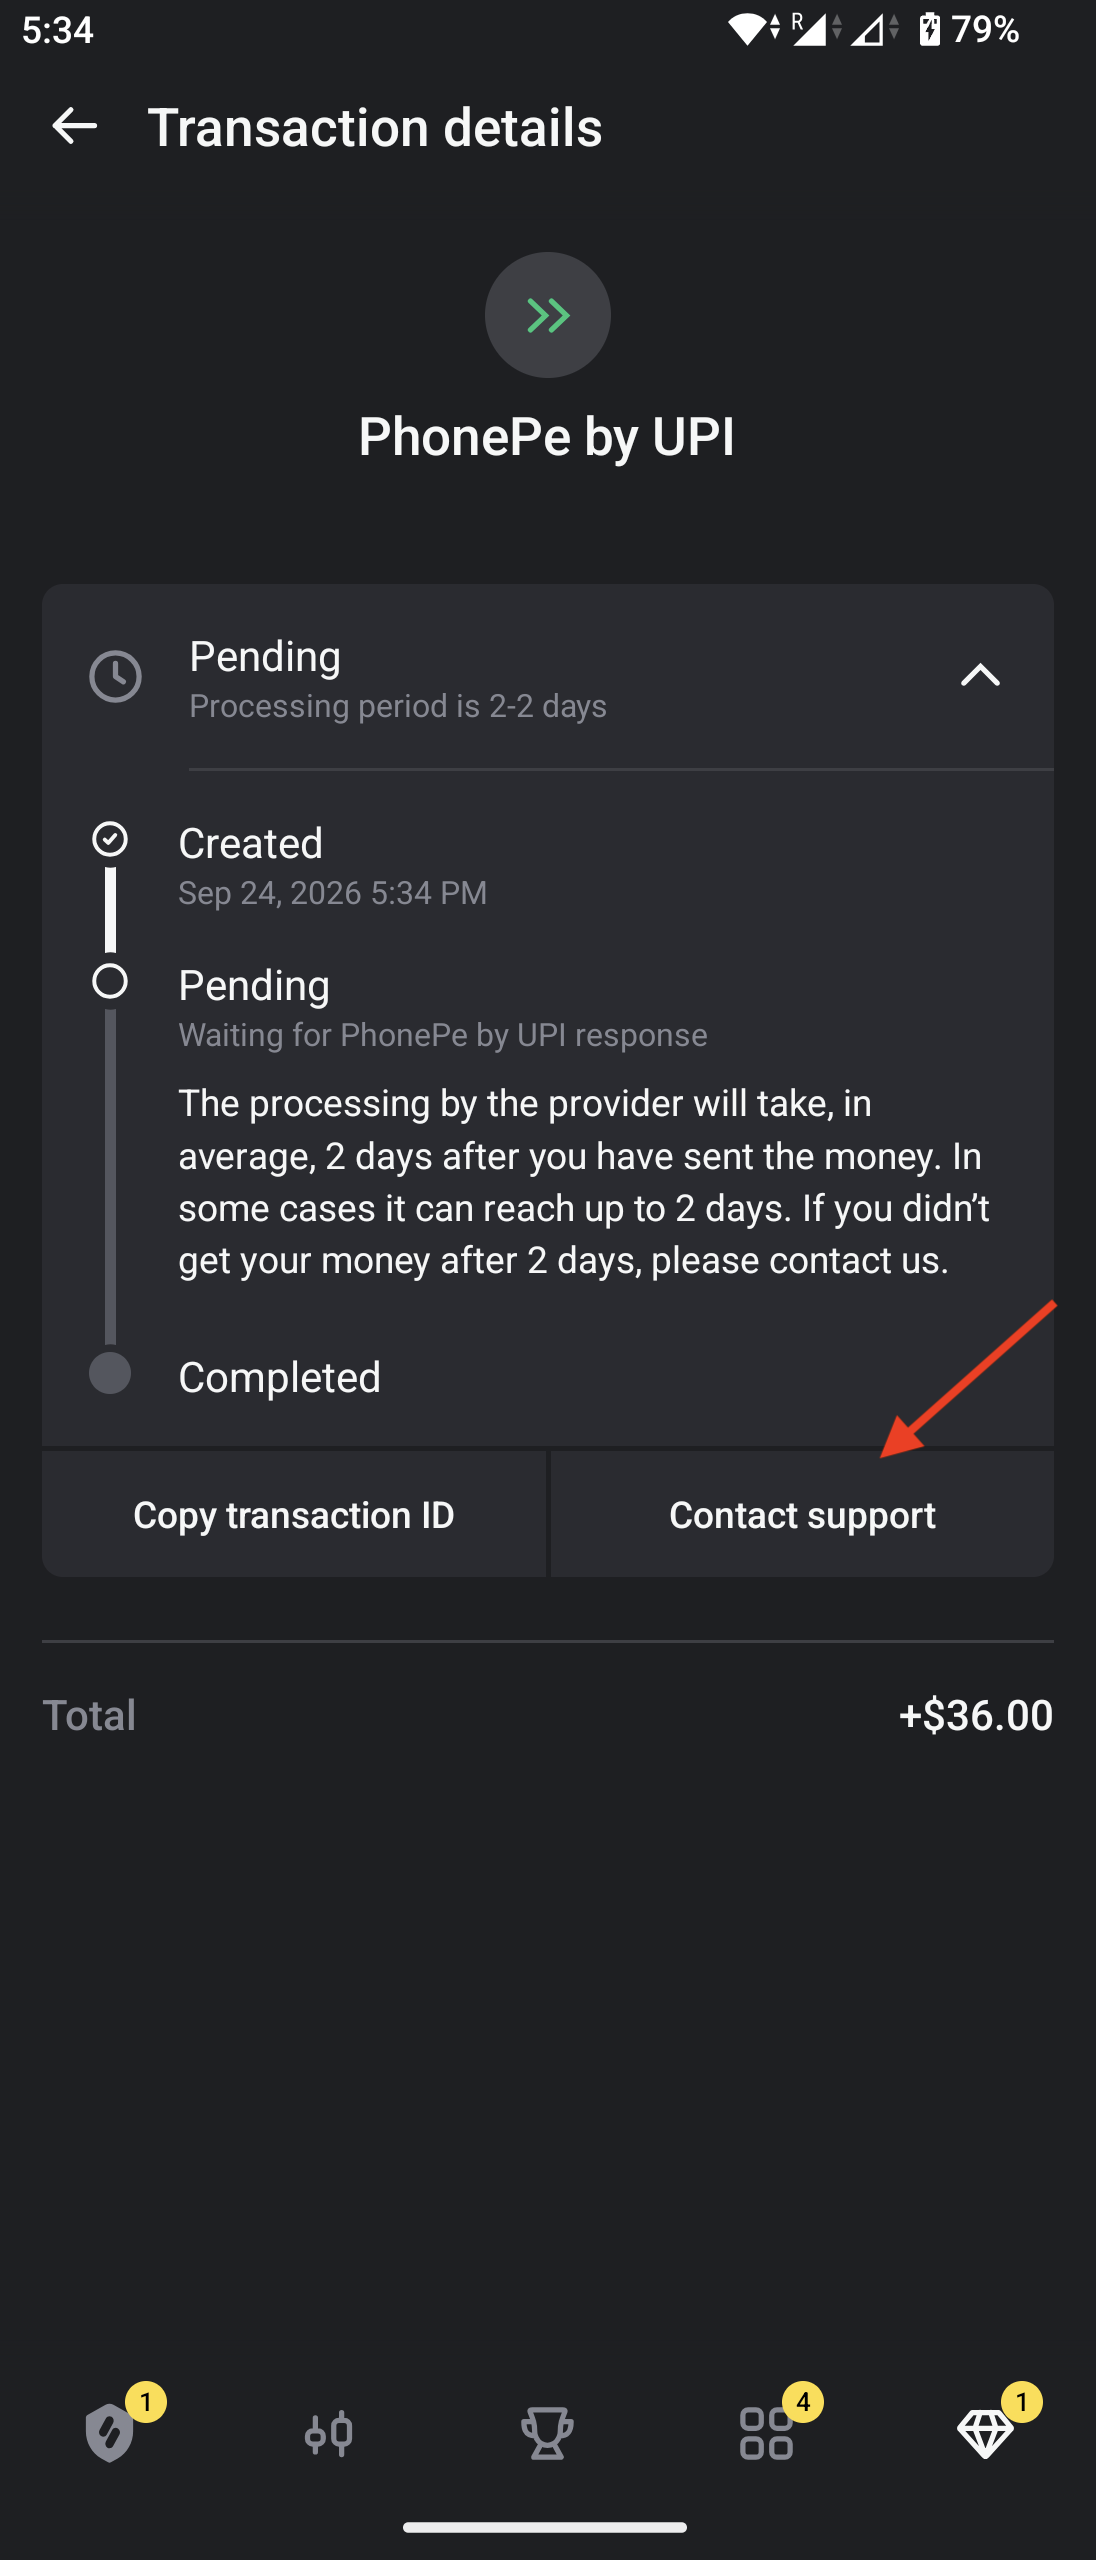Tap the Pending step circle marker
Image resolution: width=1096 pixels, height=2560 pixels.
(110, 981)
